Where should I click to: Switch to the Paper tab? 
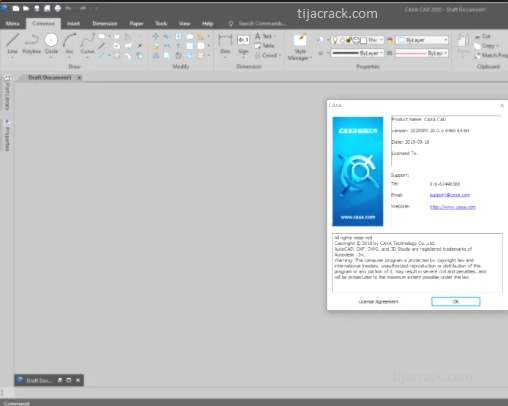136,23
